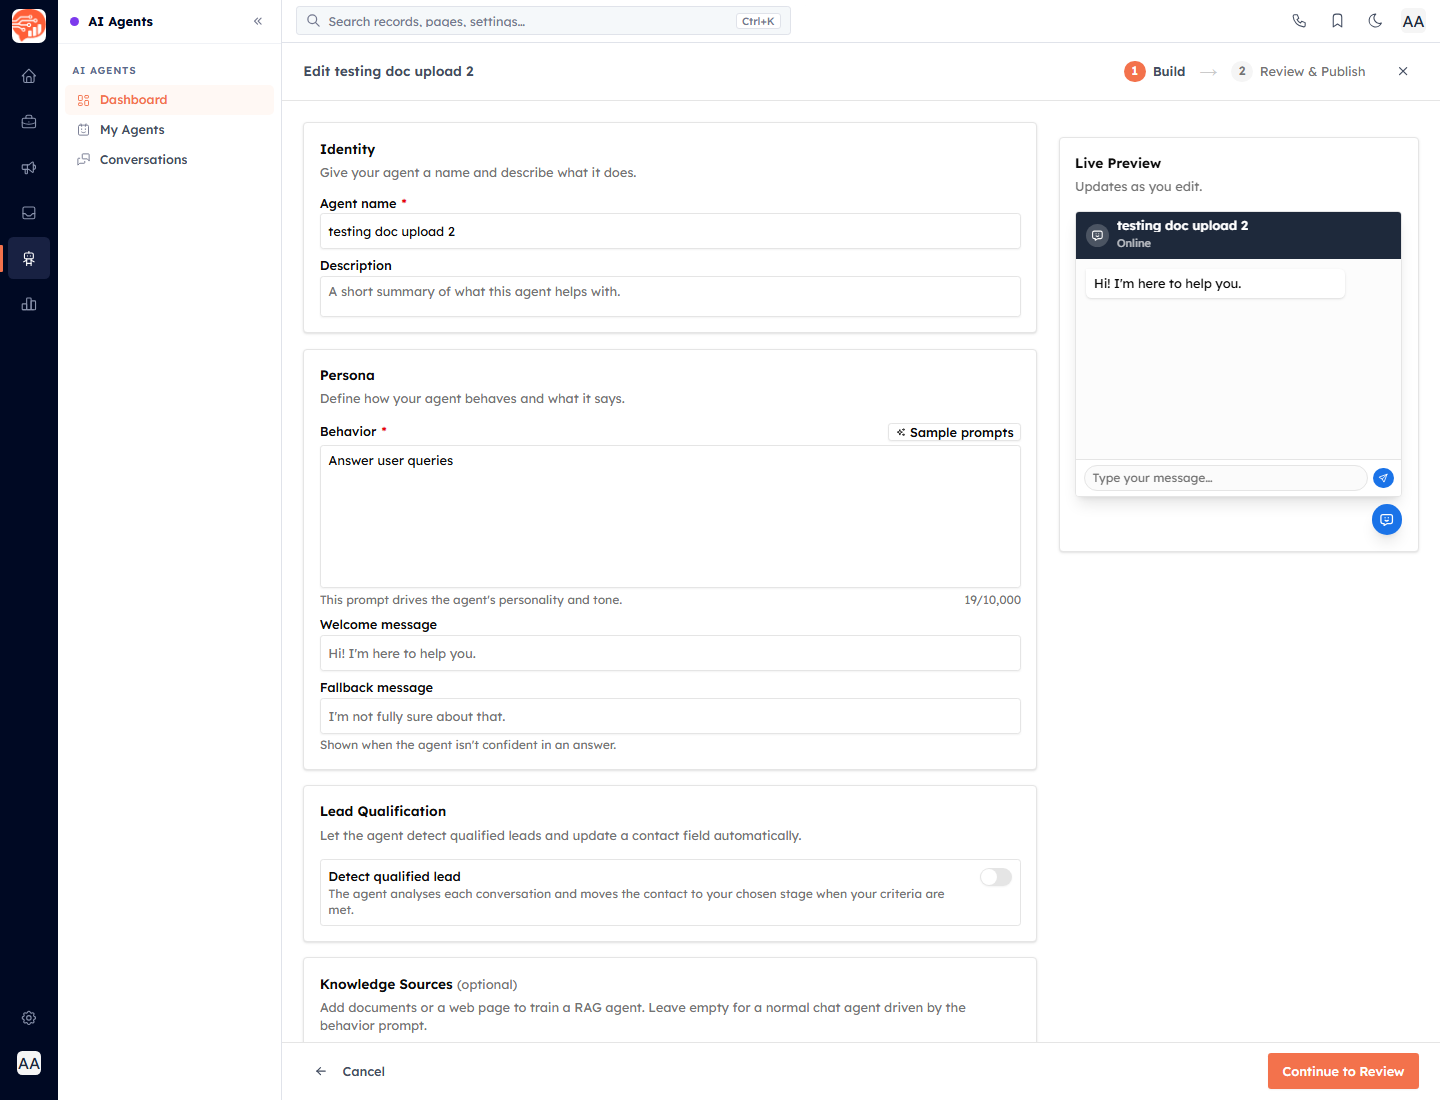1440x1100 pixels.
Task: Click the Welcome message input field
Action: click(670, 653)
